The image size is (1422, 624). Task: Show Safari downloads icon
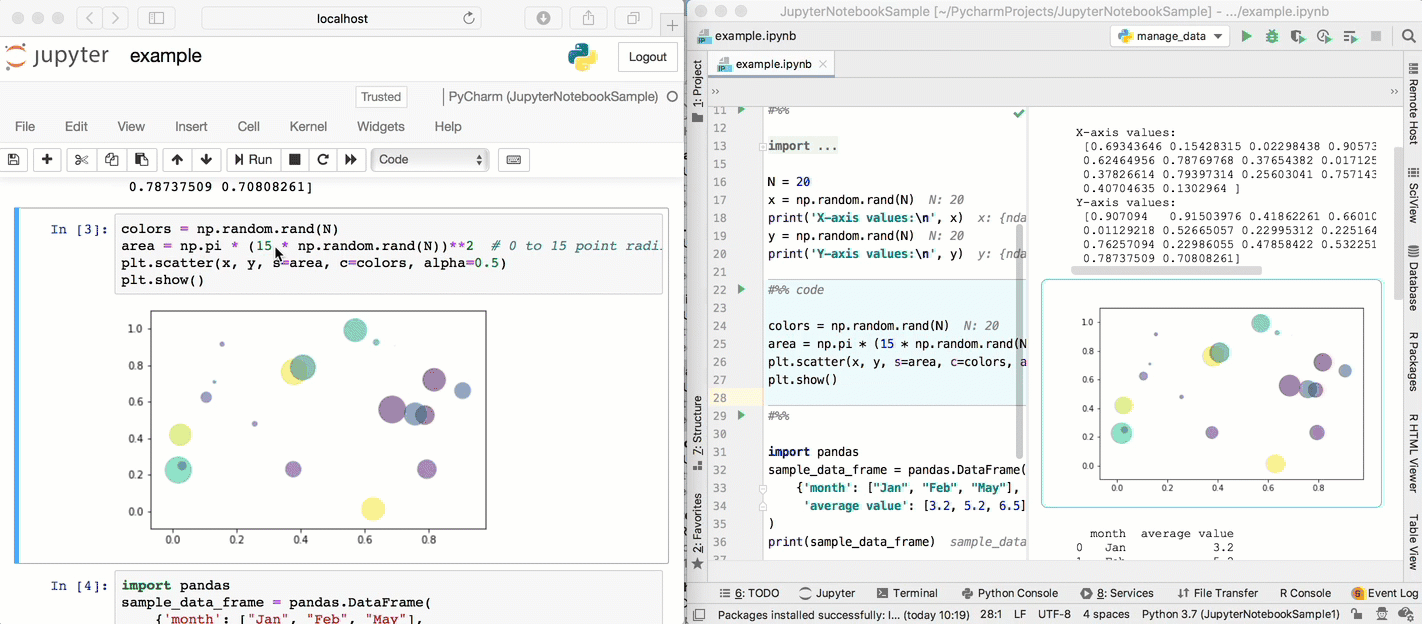543,18
